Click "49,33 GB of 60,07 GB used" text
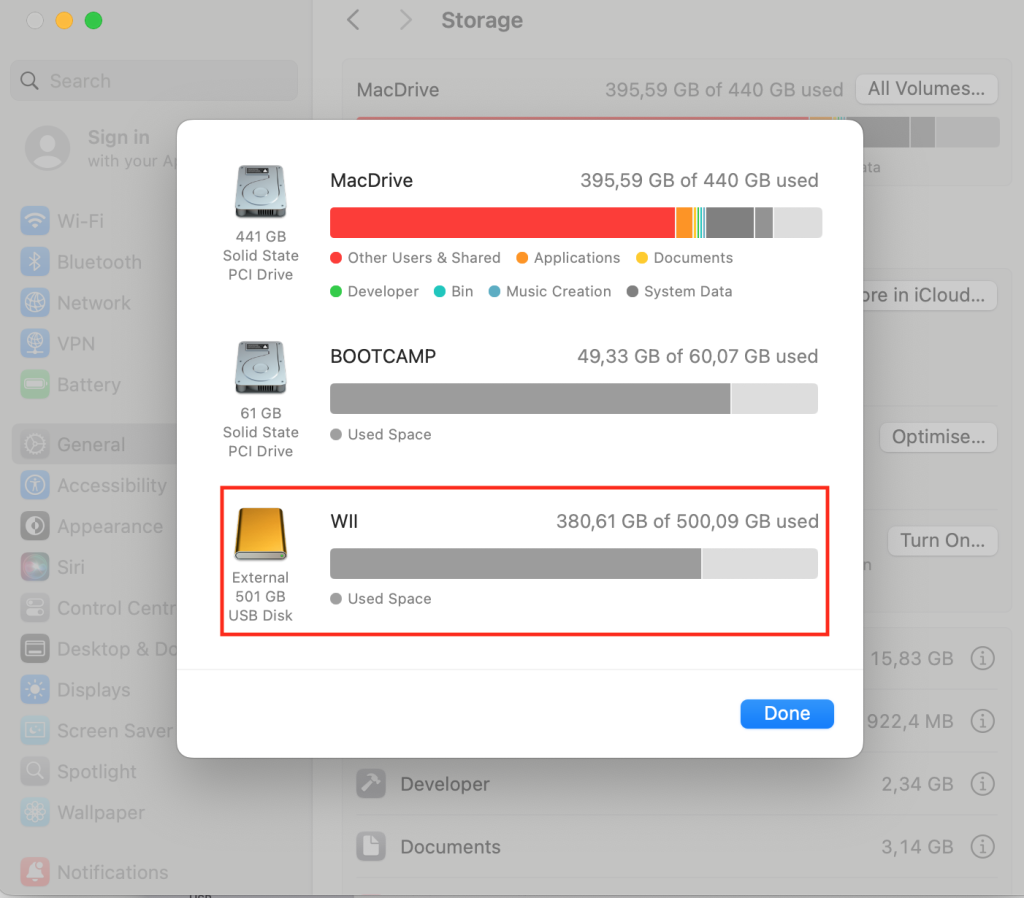The height and width of the screenshot is (898, 1024). tap(697, 356)
